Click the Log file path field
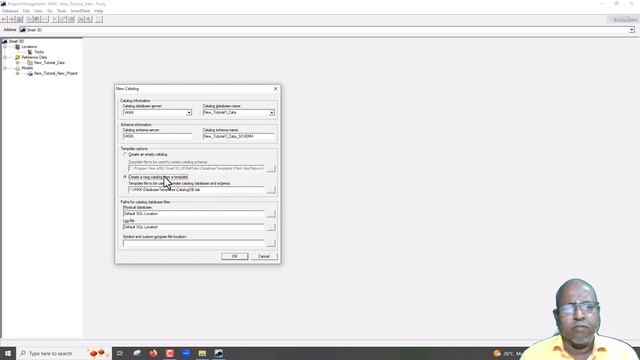This screenshot has width=640, height=360. (x=193, y=227)
